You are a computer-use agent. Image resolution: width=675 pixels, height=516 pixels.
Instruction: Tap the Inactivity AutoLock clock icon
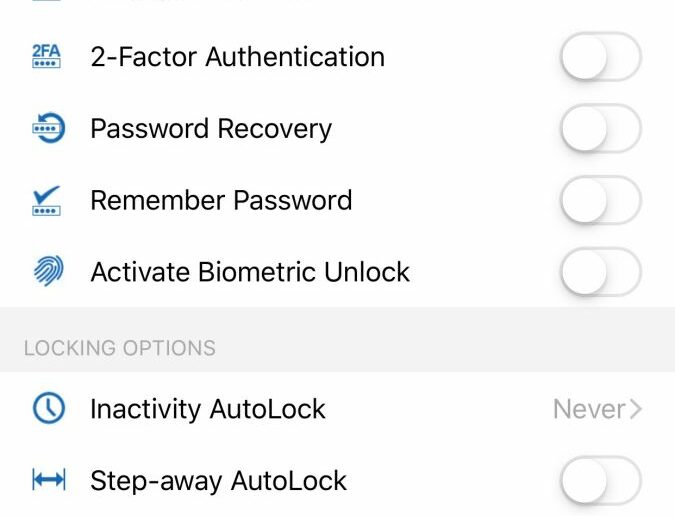pyautogui.click(x=49, y=408)
